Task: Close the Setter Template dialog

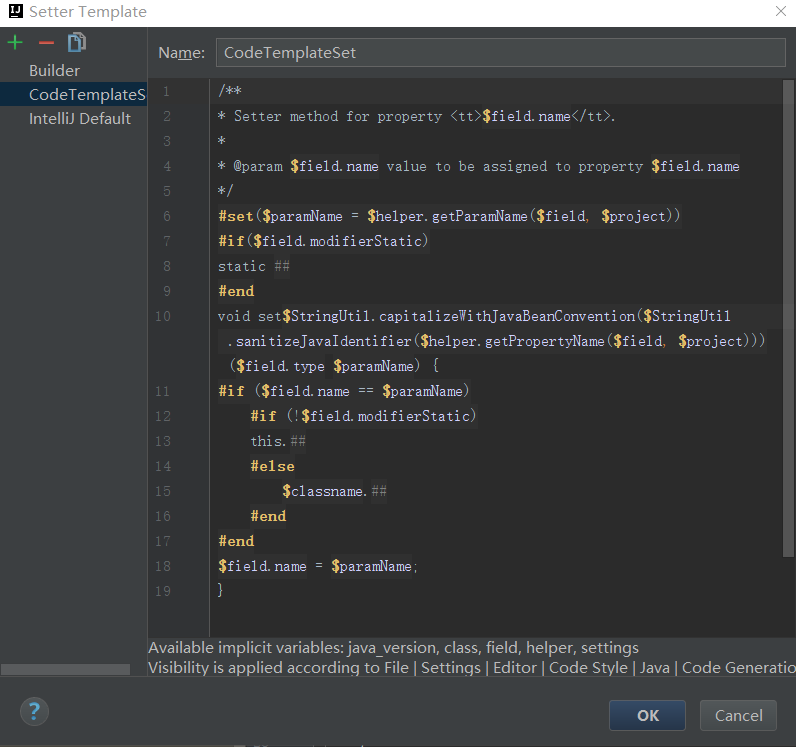Action: pos(781,11)
